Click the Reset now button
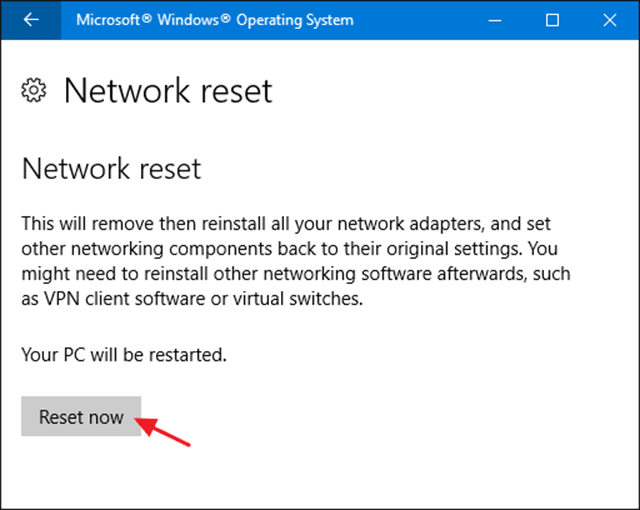 [81, 416]
